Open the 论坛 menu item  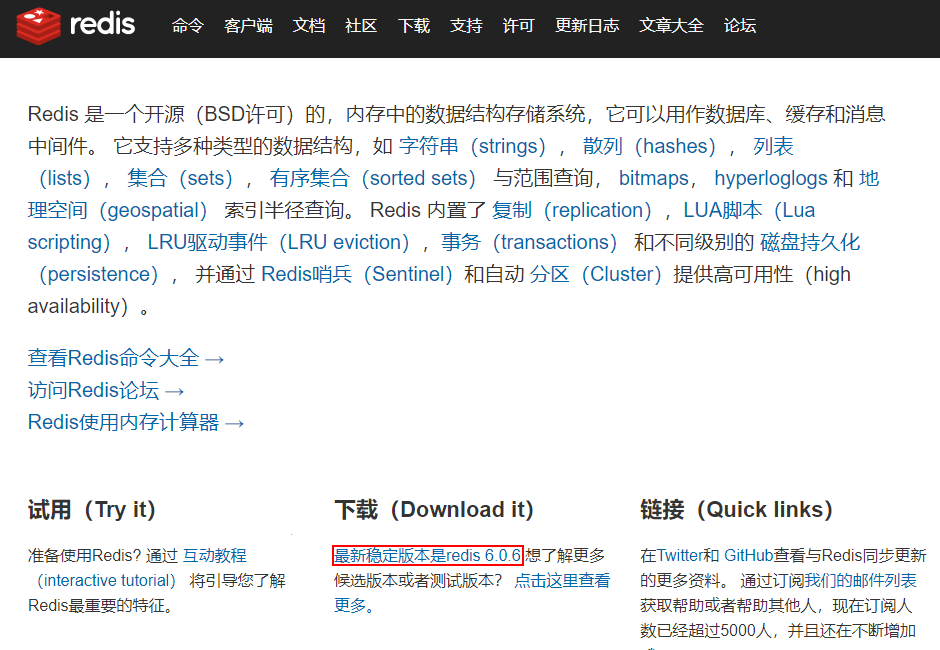point(740,26)
